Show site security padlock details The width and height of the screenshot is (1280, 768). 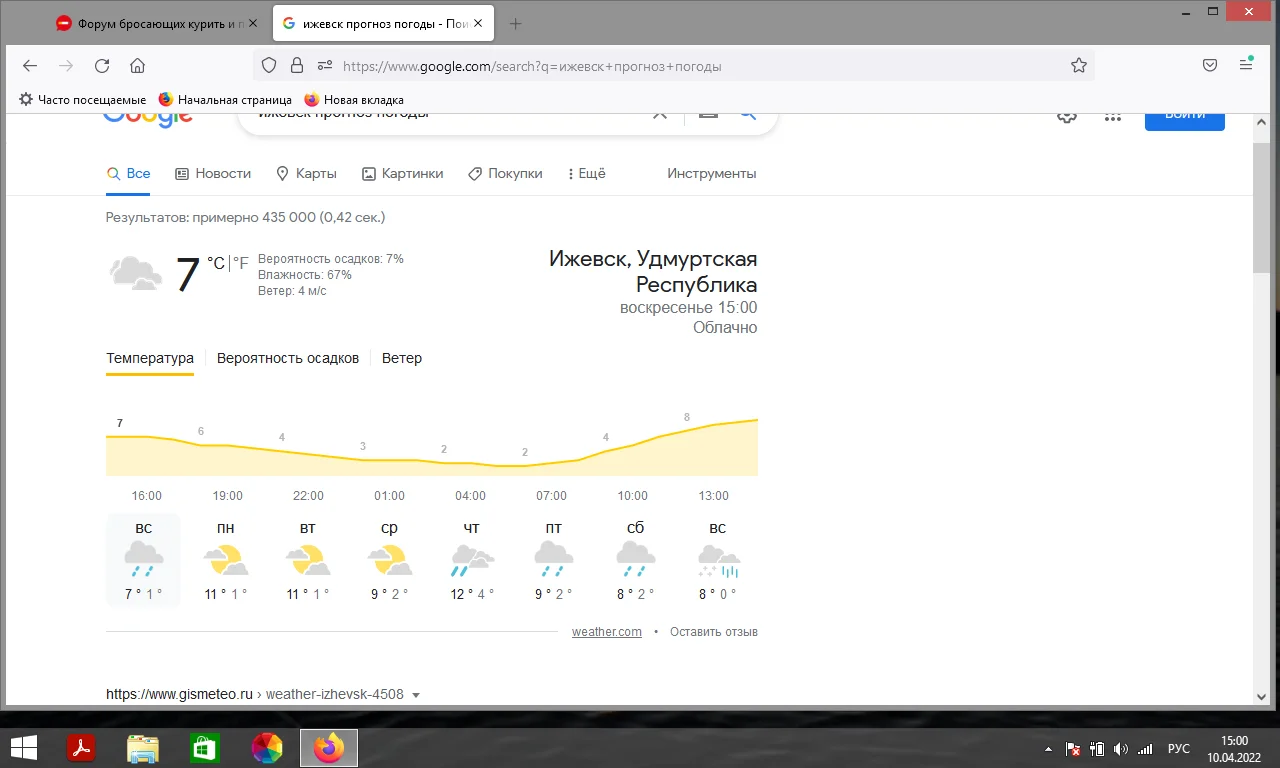pos(296,66)
